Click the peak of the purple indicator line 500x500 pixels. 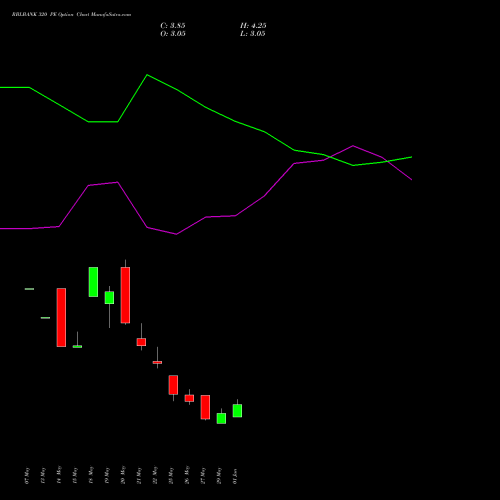tap(353, 146)
